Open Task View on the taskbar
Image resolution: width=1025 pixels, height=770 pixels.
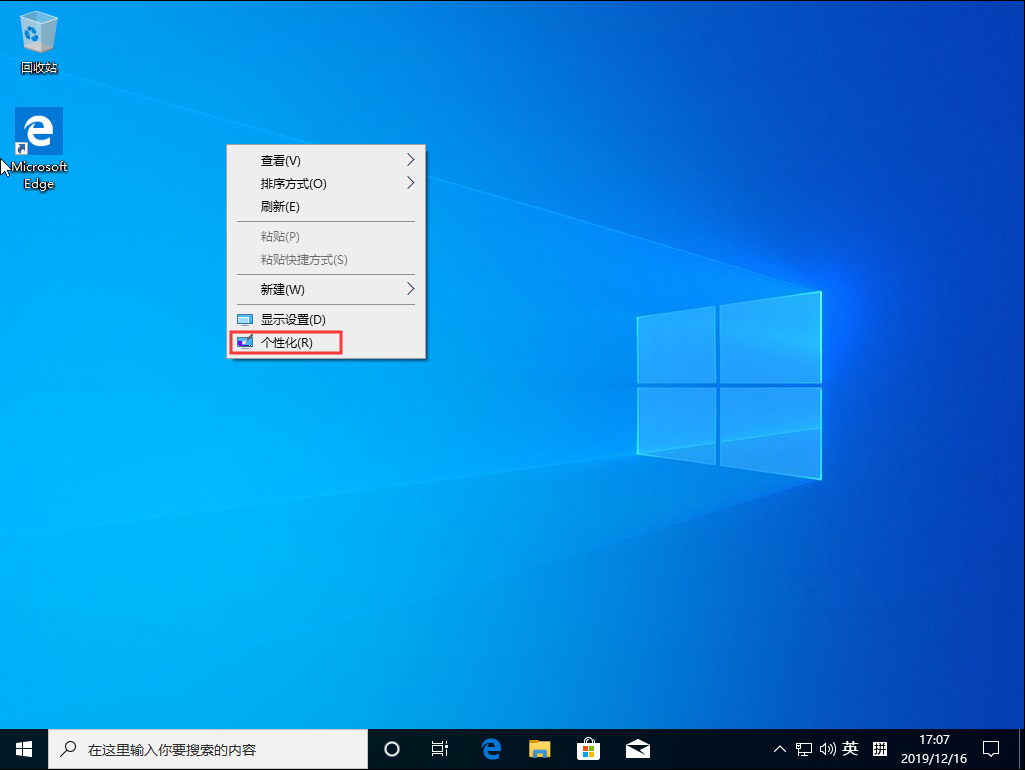pos(440,748)
